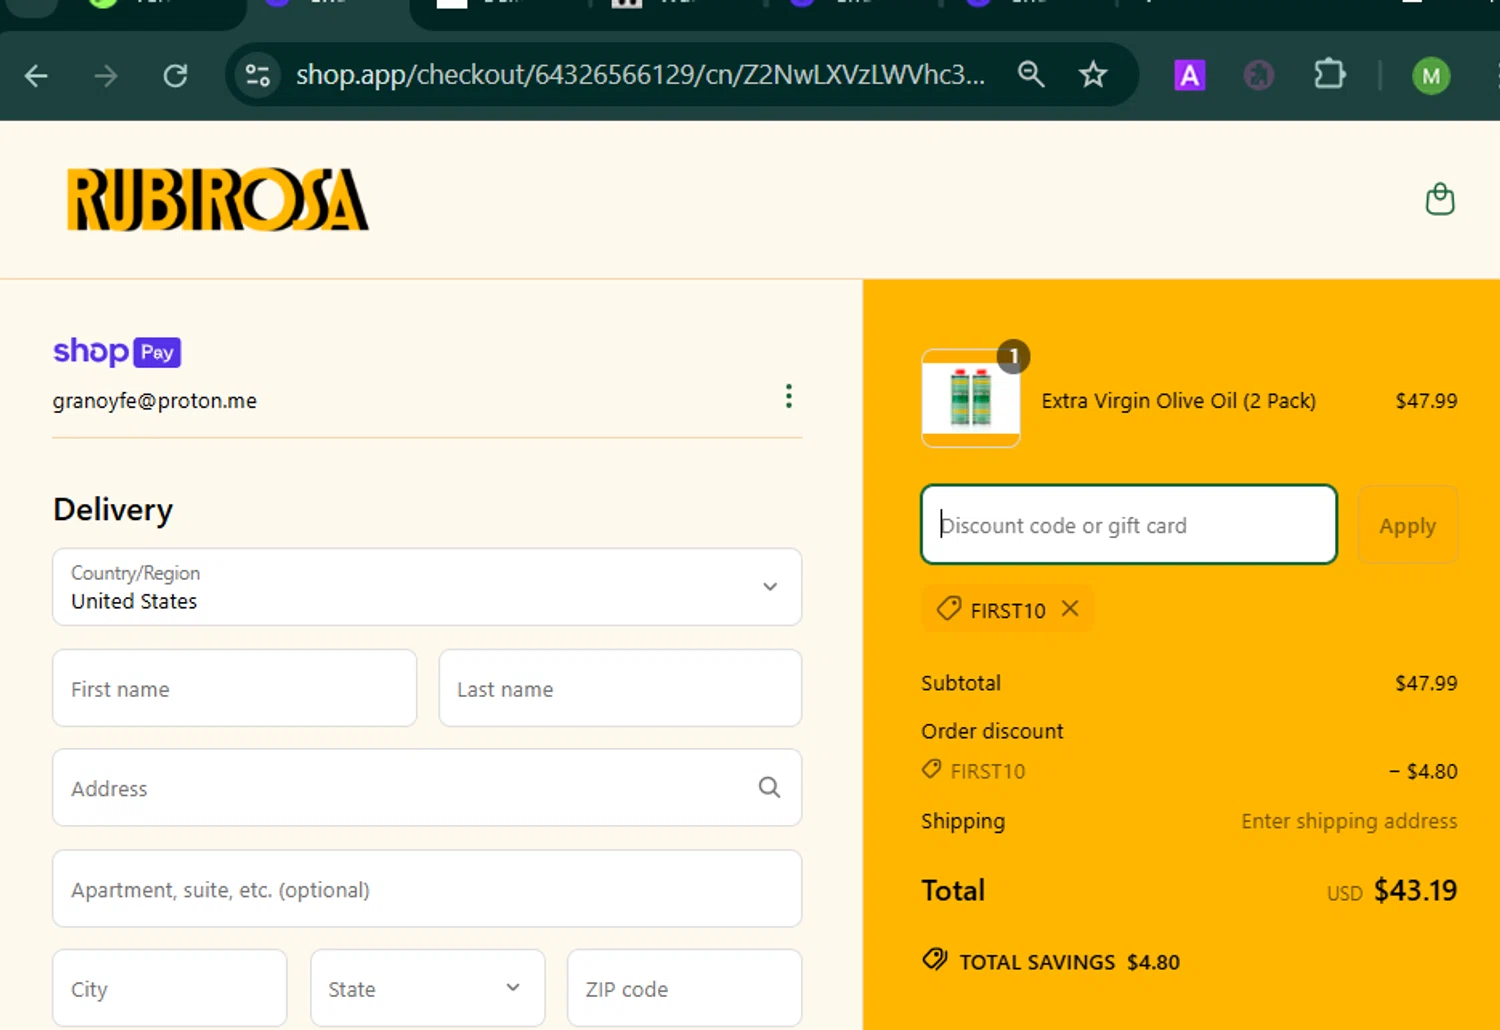Viewport: 1500px width, 1030px height.
Task: Open site information icon in address bar
Action: [258, 76]
